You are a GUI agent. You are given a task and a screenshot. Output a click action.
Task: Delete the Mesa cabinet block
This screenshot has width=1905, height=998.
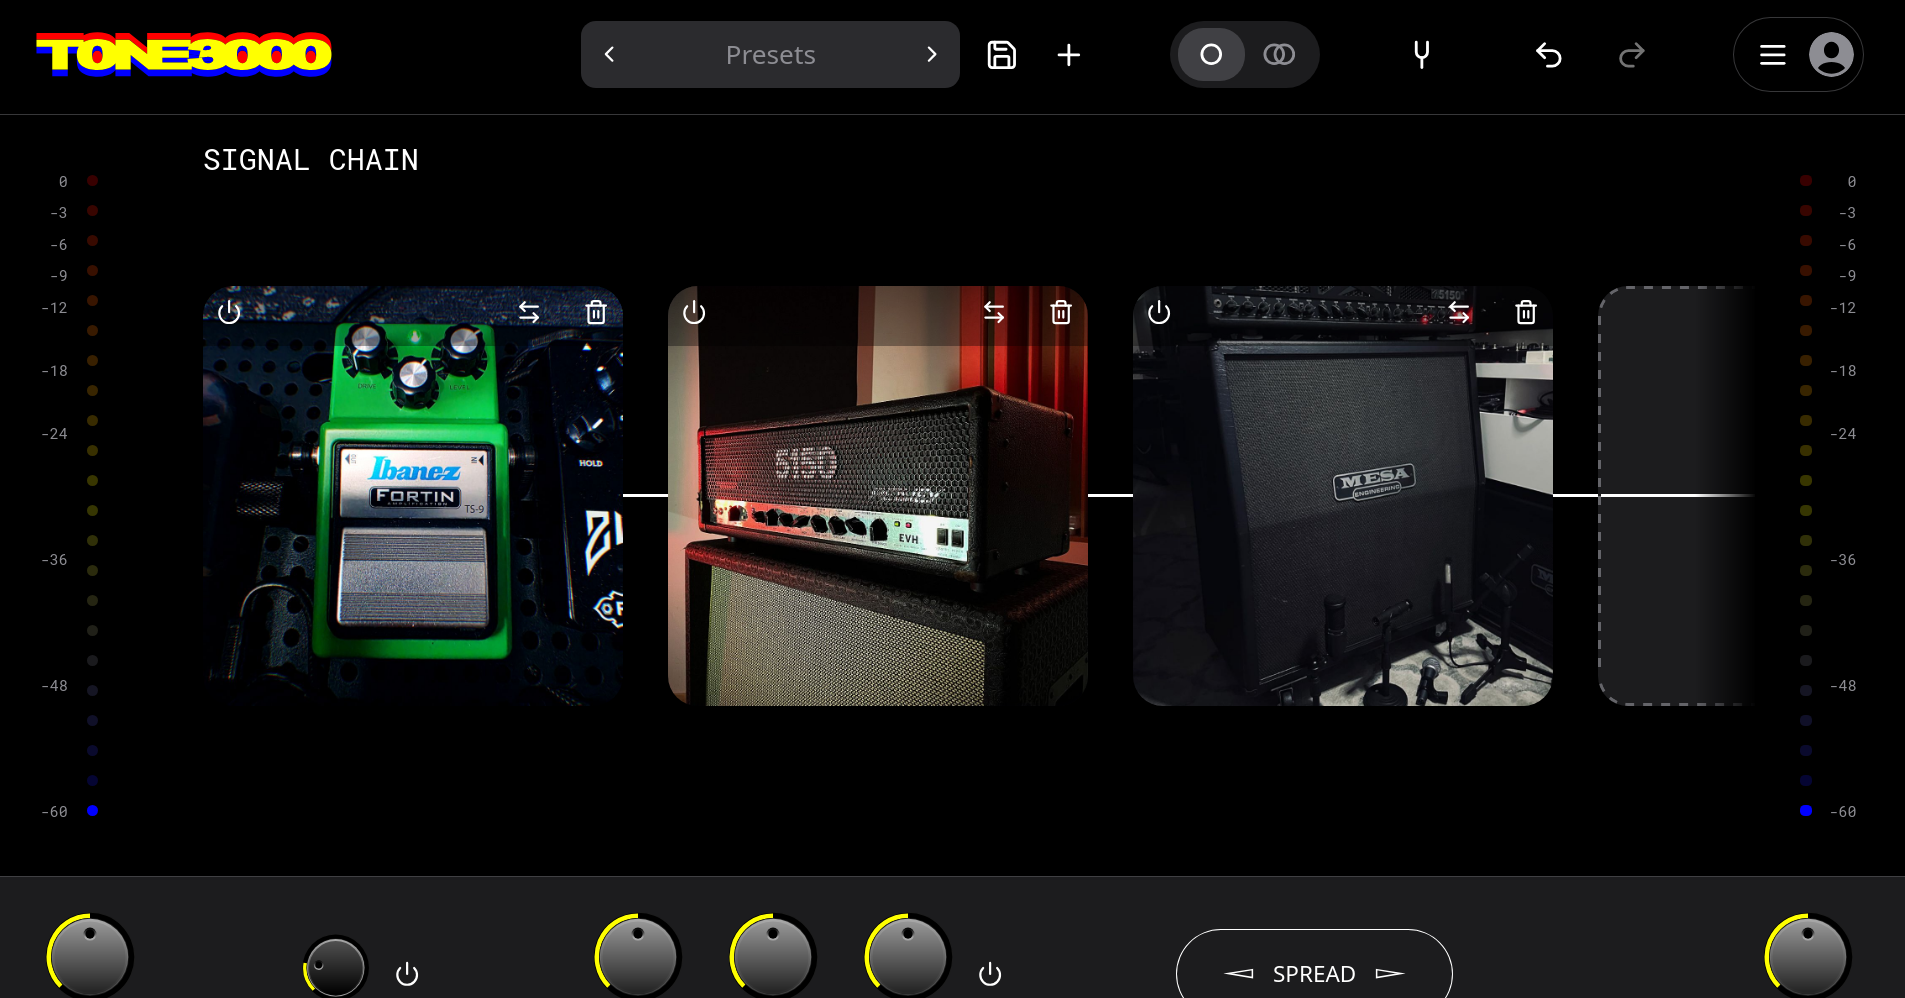pos(1526,313)
